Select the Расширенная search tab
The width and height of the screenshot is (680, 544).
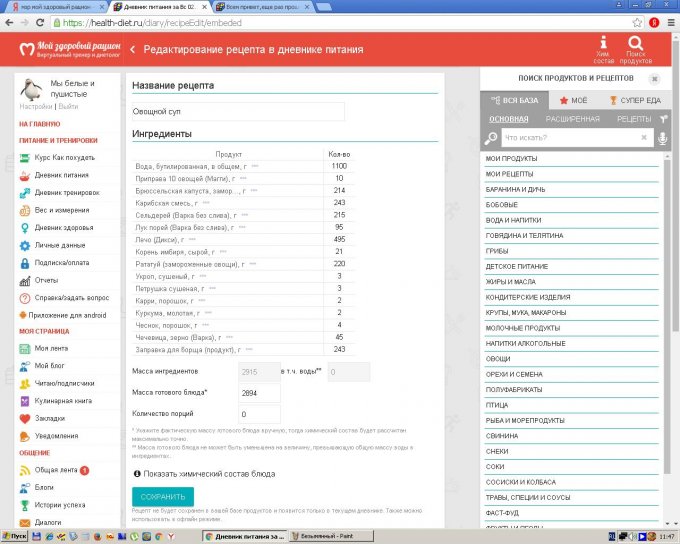(573, 118)
